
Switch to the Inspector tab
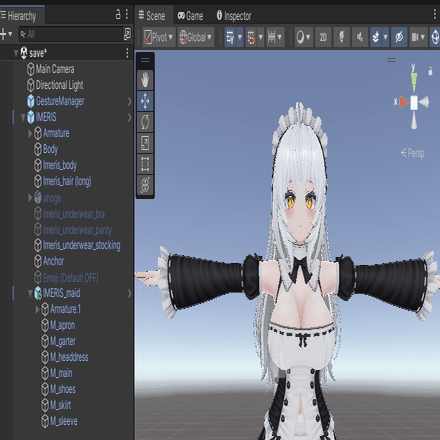coord(234,16)
